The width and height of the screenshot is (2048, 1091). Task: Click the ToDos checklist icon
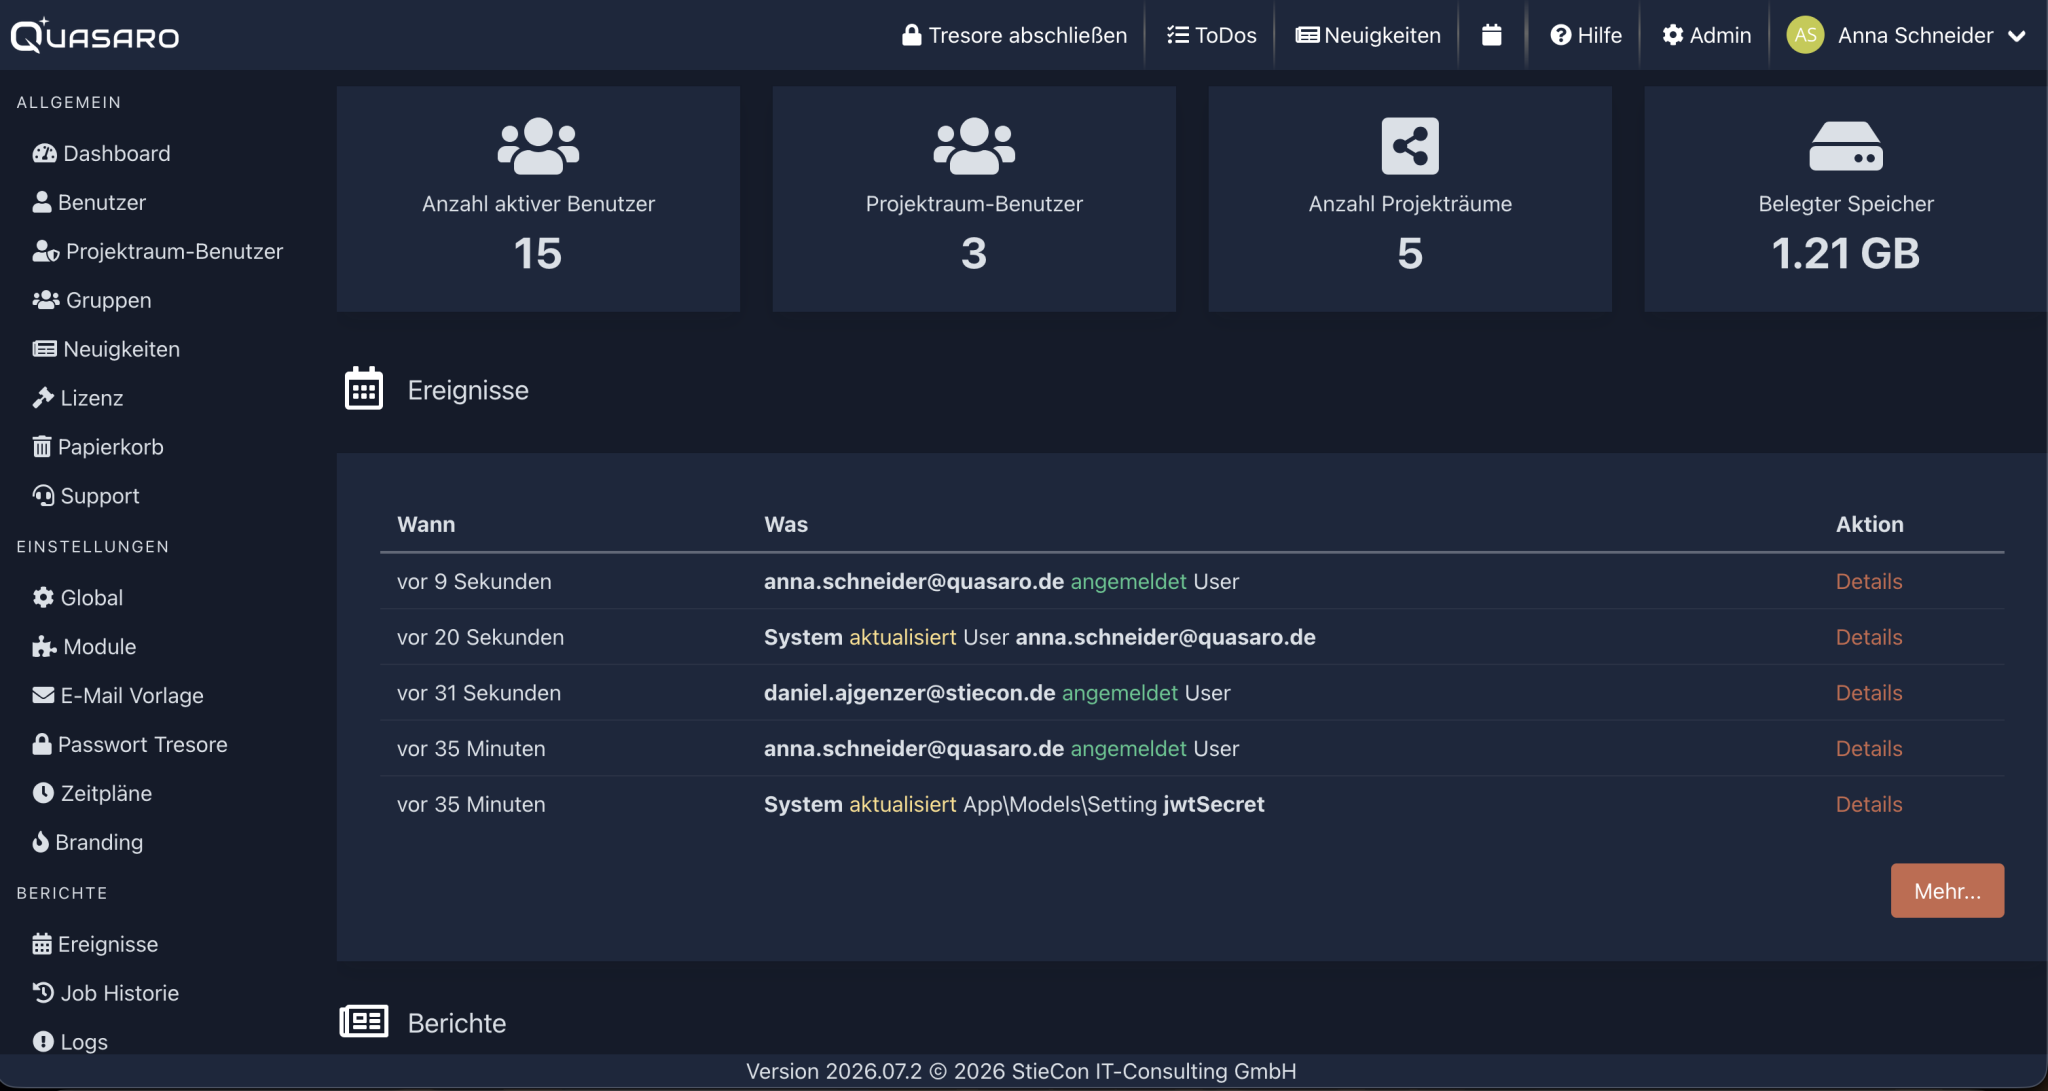pyautogui.click(x=1178, y=35)
